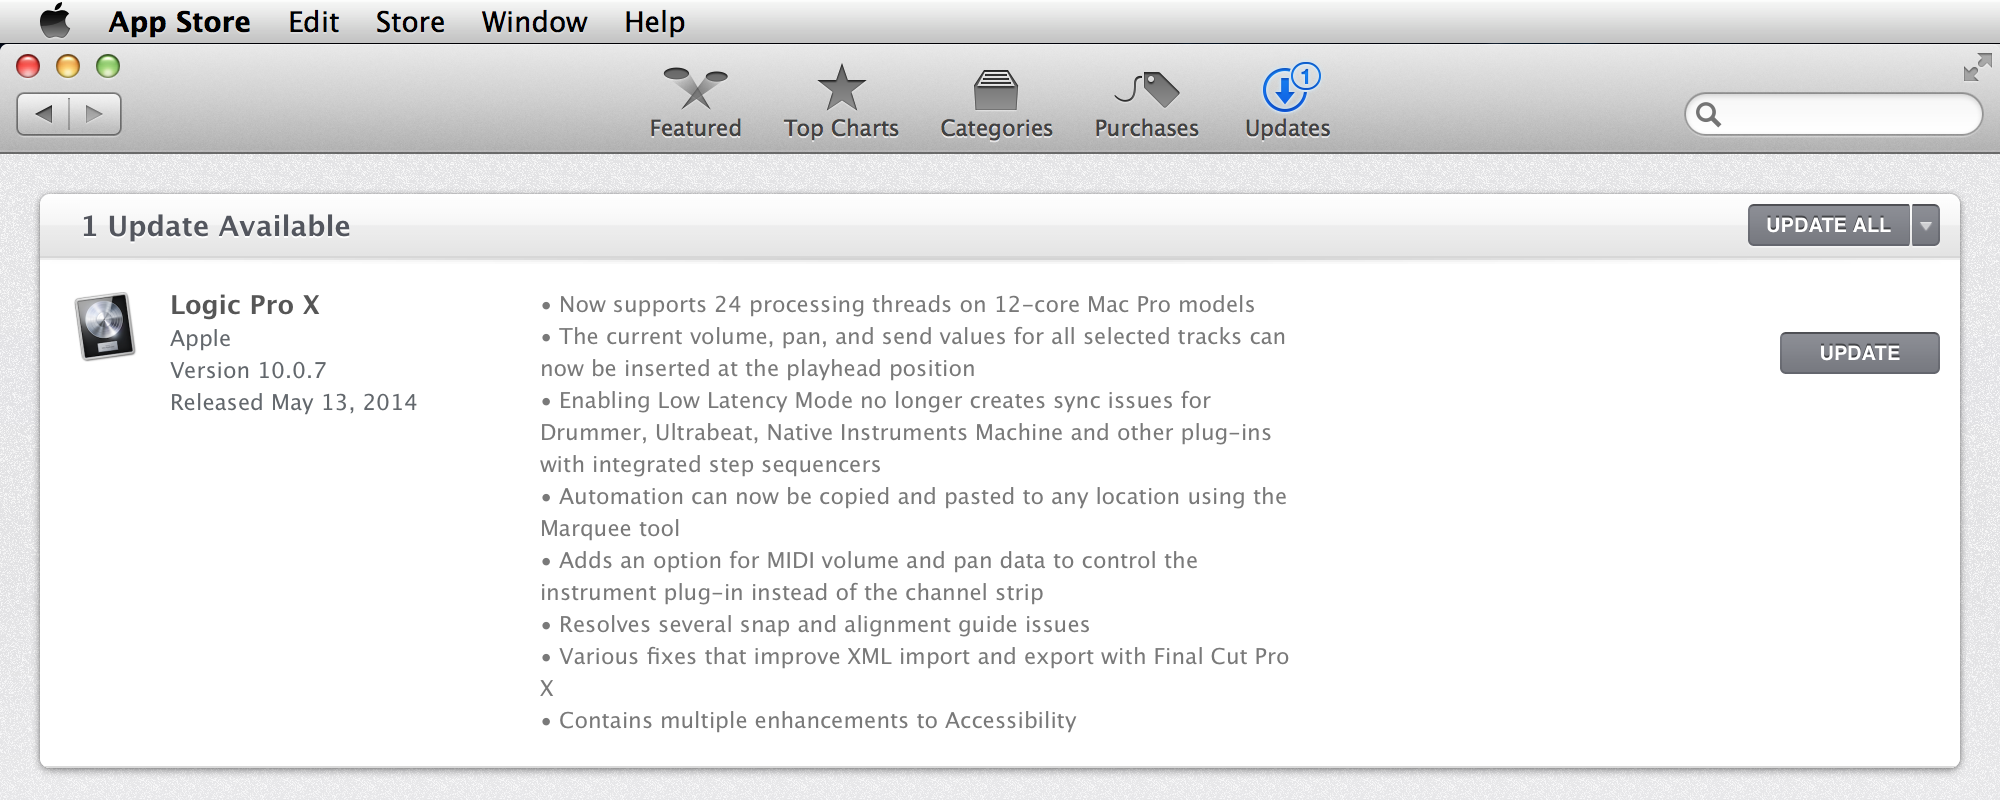Open the Updates download icon
This screenshot has width=2000, height=800.
click(1286, 90)
